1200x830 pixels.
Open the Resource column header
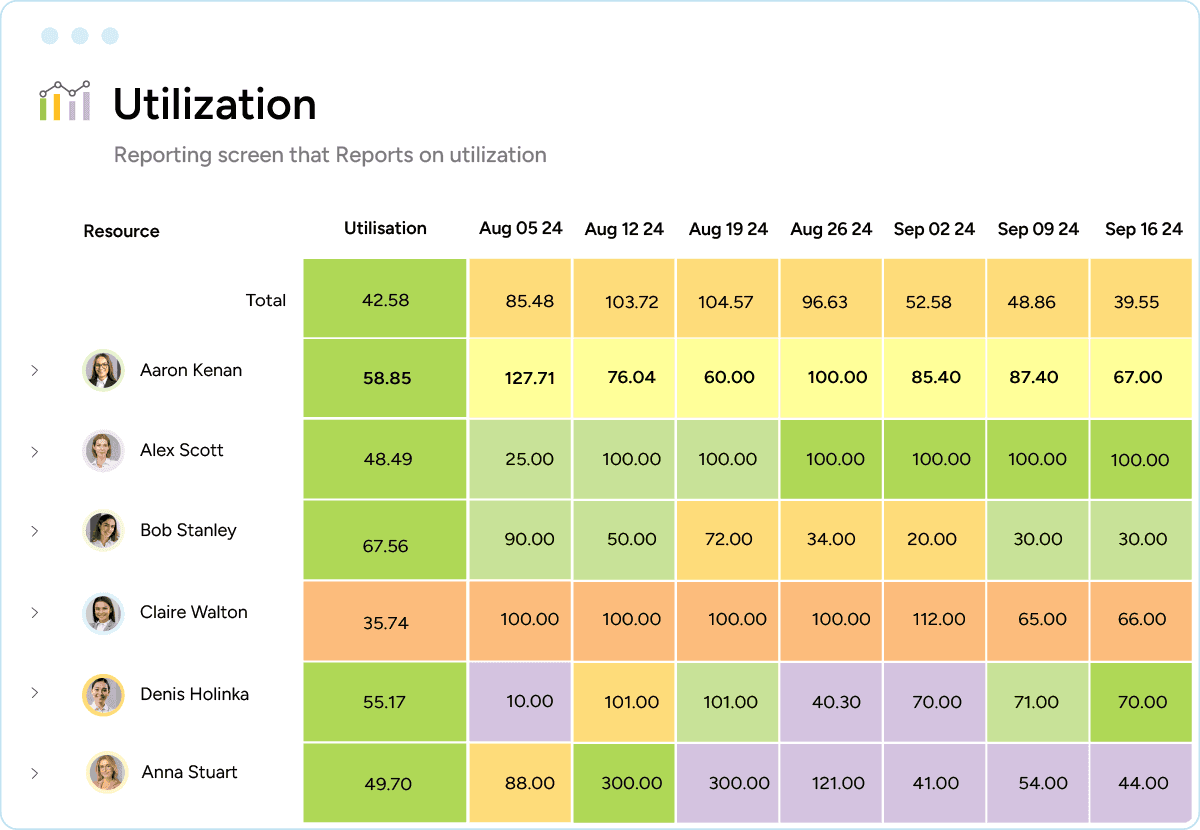121,231
